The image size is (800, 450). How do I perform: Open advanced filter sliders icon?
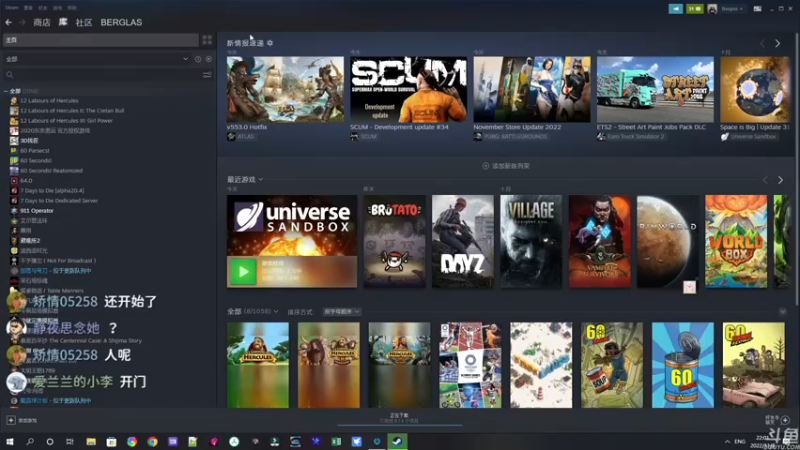[x=207, y=75]
